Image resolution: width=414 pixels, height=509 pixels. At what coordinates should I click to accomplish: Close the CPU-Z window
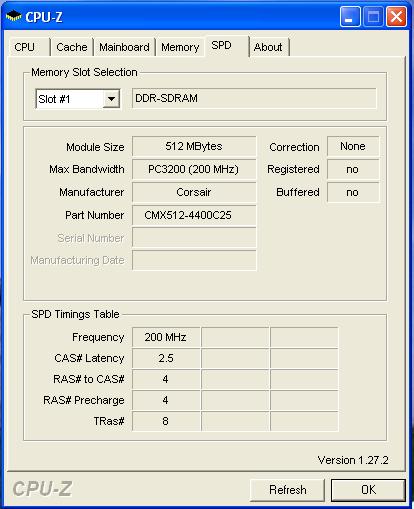(x=396, y=16)
